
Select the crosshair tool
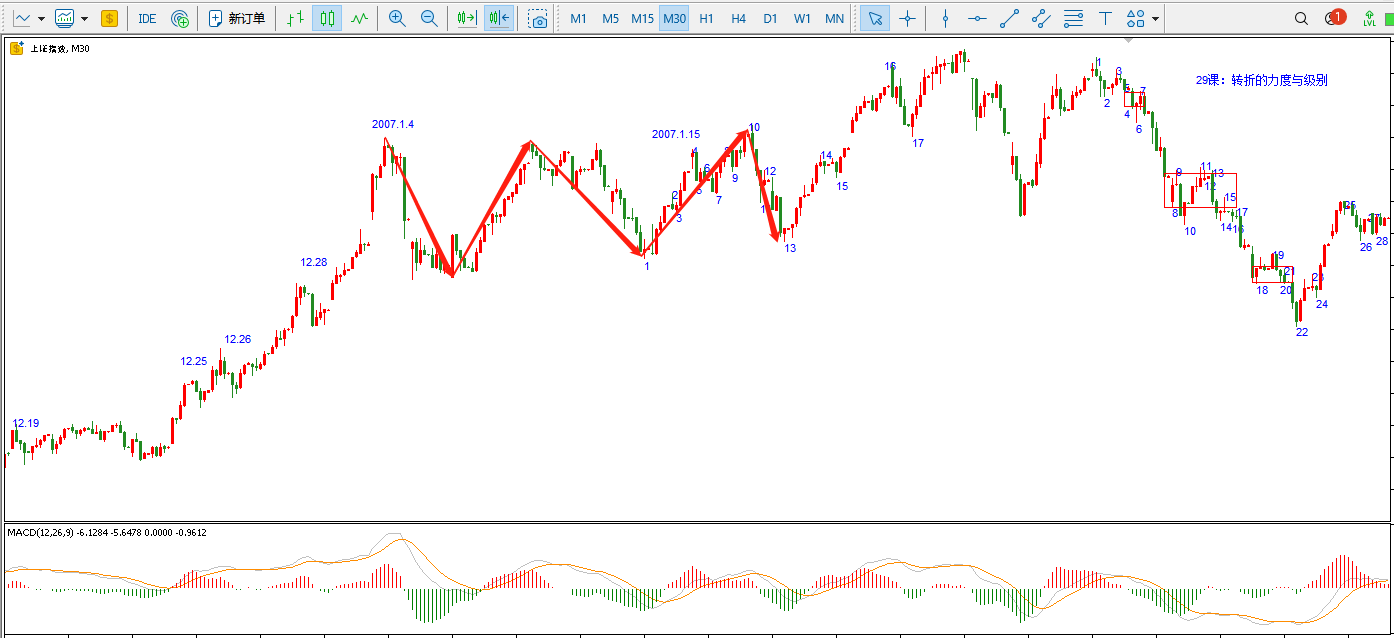coord(907,18)
